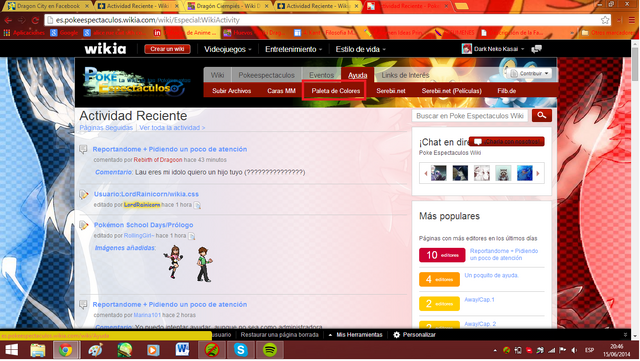Image resolution: width=640 pixels, height=361 pixels.
Task: Reload the page with the refresh icon
Action: click(35, 20)
